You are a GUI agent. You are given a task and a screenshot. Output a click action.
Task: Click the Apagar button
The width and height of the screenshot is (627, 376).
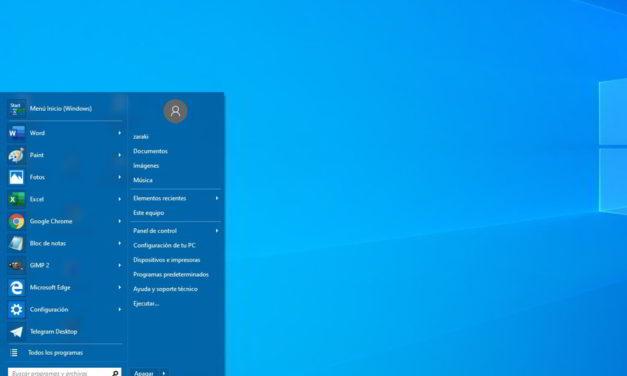tap(144, 373)
